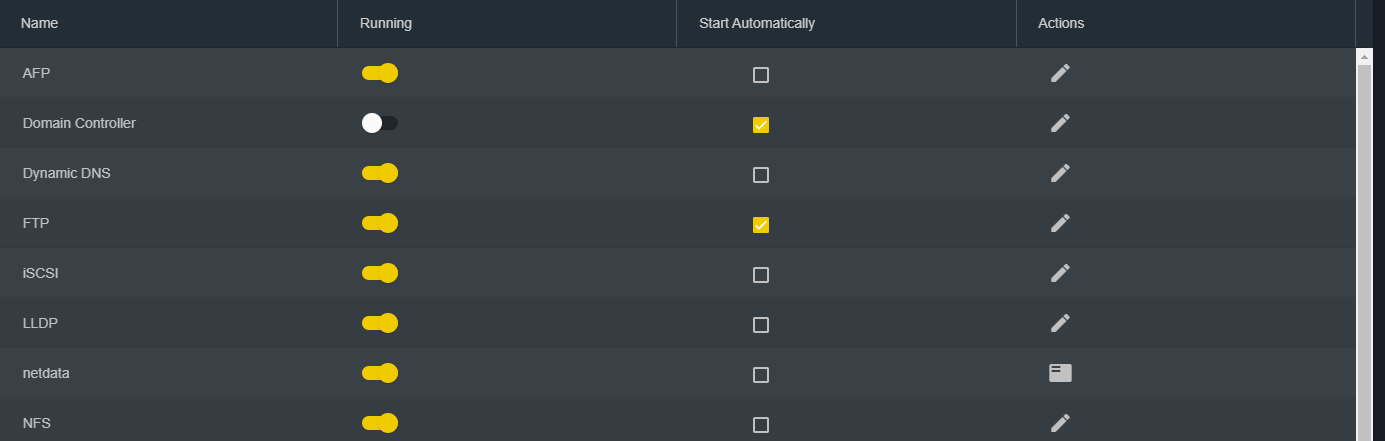Sort by the Running column header

click(386, 23)
